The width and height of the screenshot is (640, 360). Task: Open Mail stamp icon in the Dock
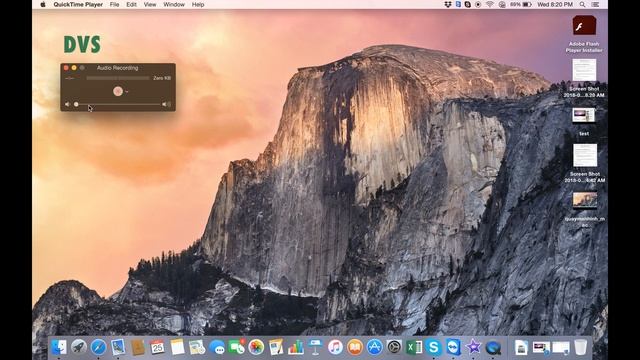(x=118, y=347)
